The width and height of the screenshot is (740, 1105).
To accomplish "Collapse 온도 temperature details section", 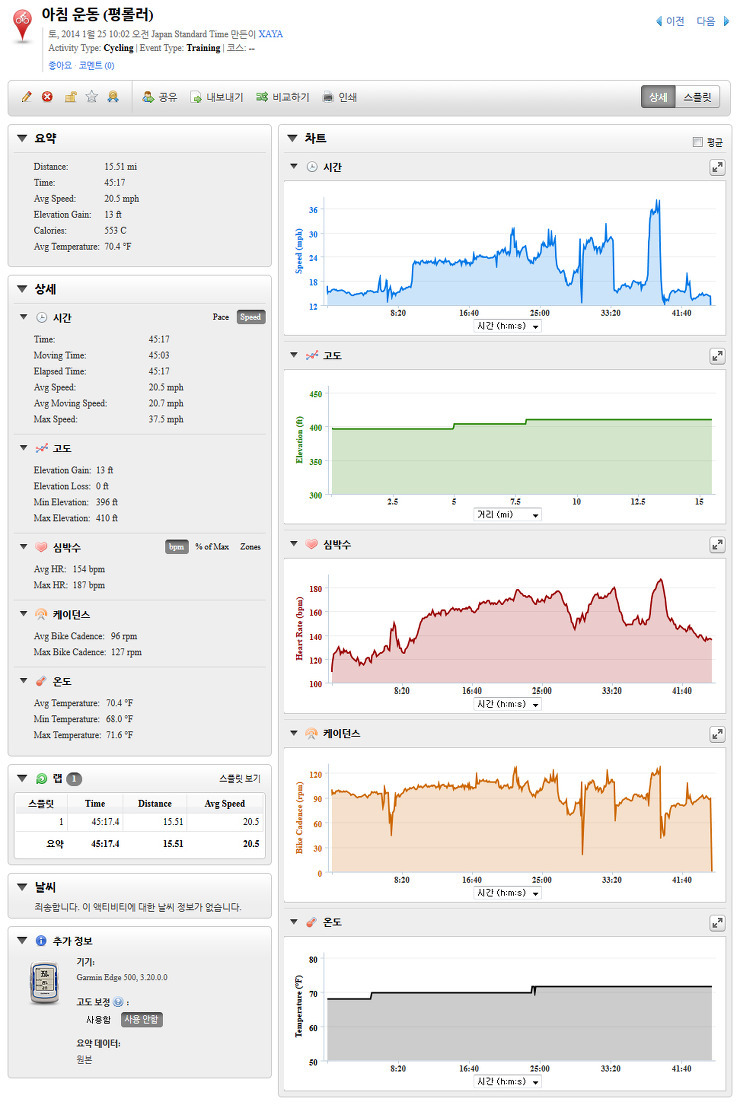I will pos(23,681).
